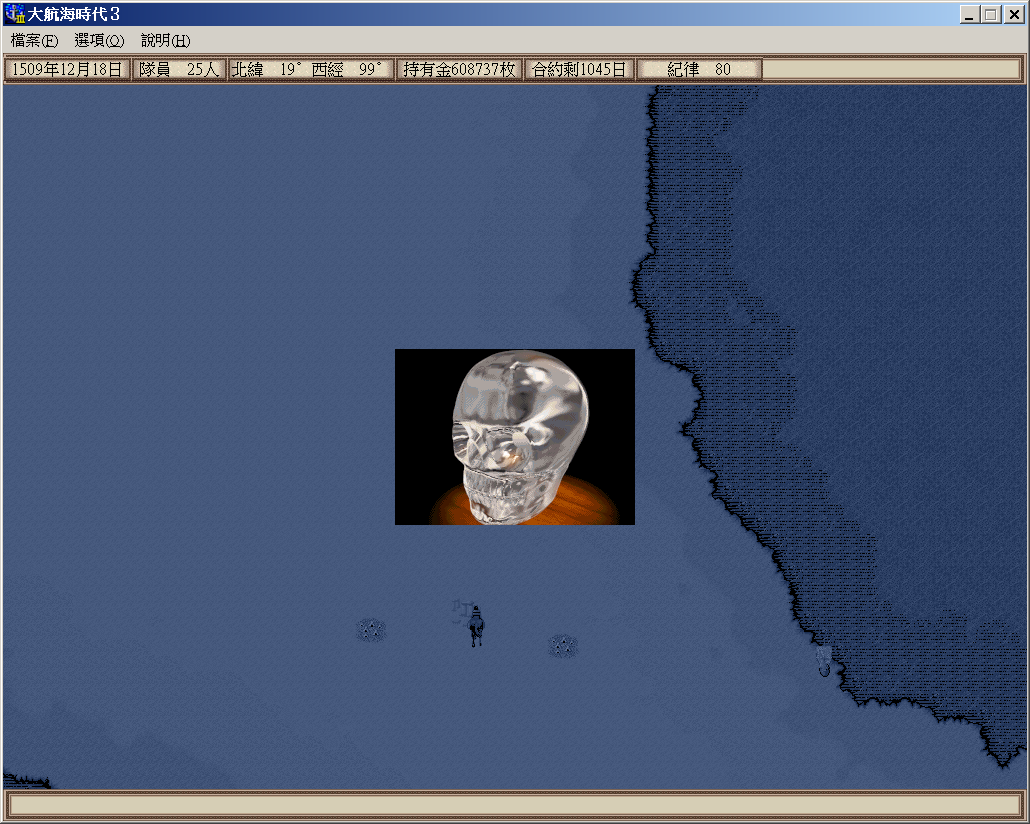Open the 檔案(F) menu
The width and height of the screenshot is (1030, 824).
click(x=34, y=41)
